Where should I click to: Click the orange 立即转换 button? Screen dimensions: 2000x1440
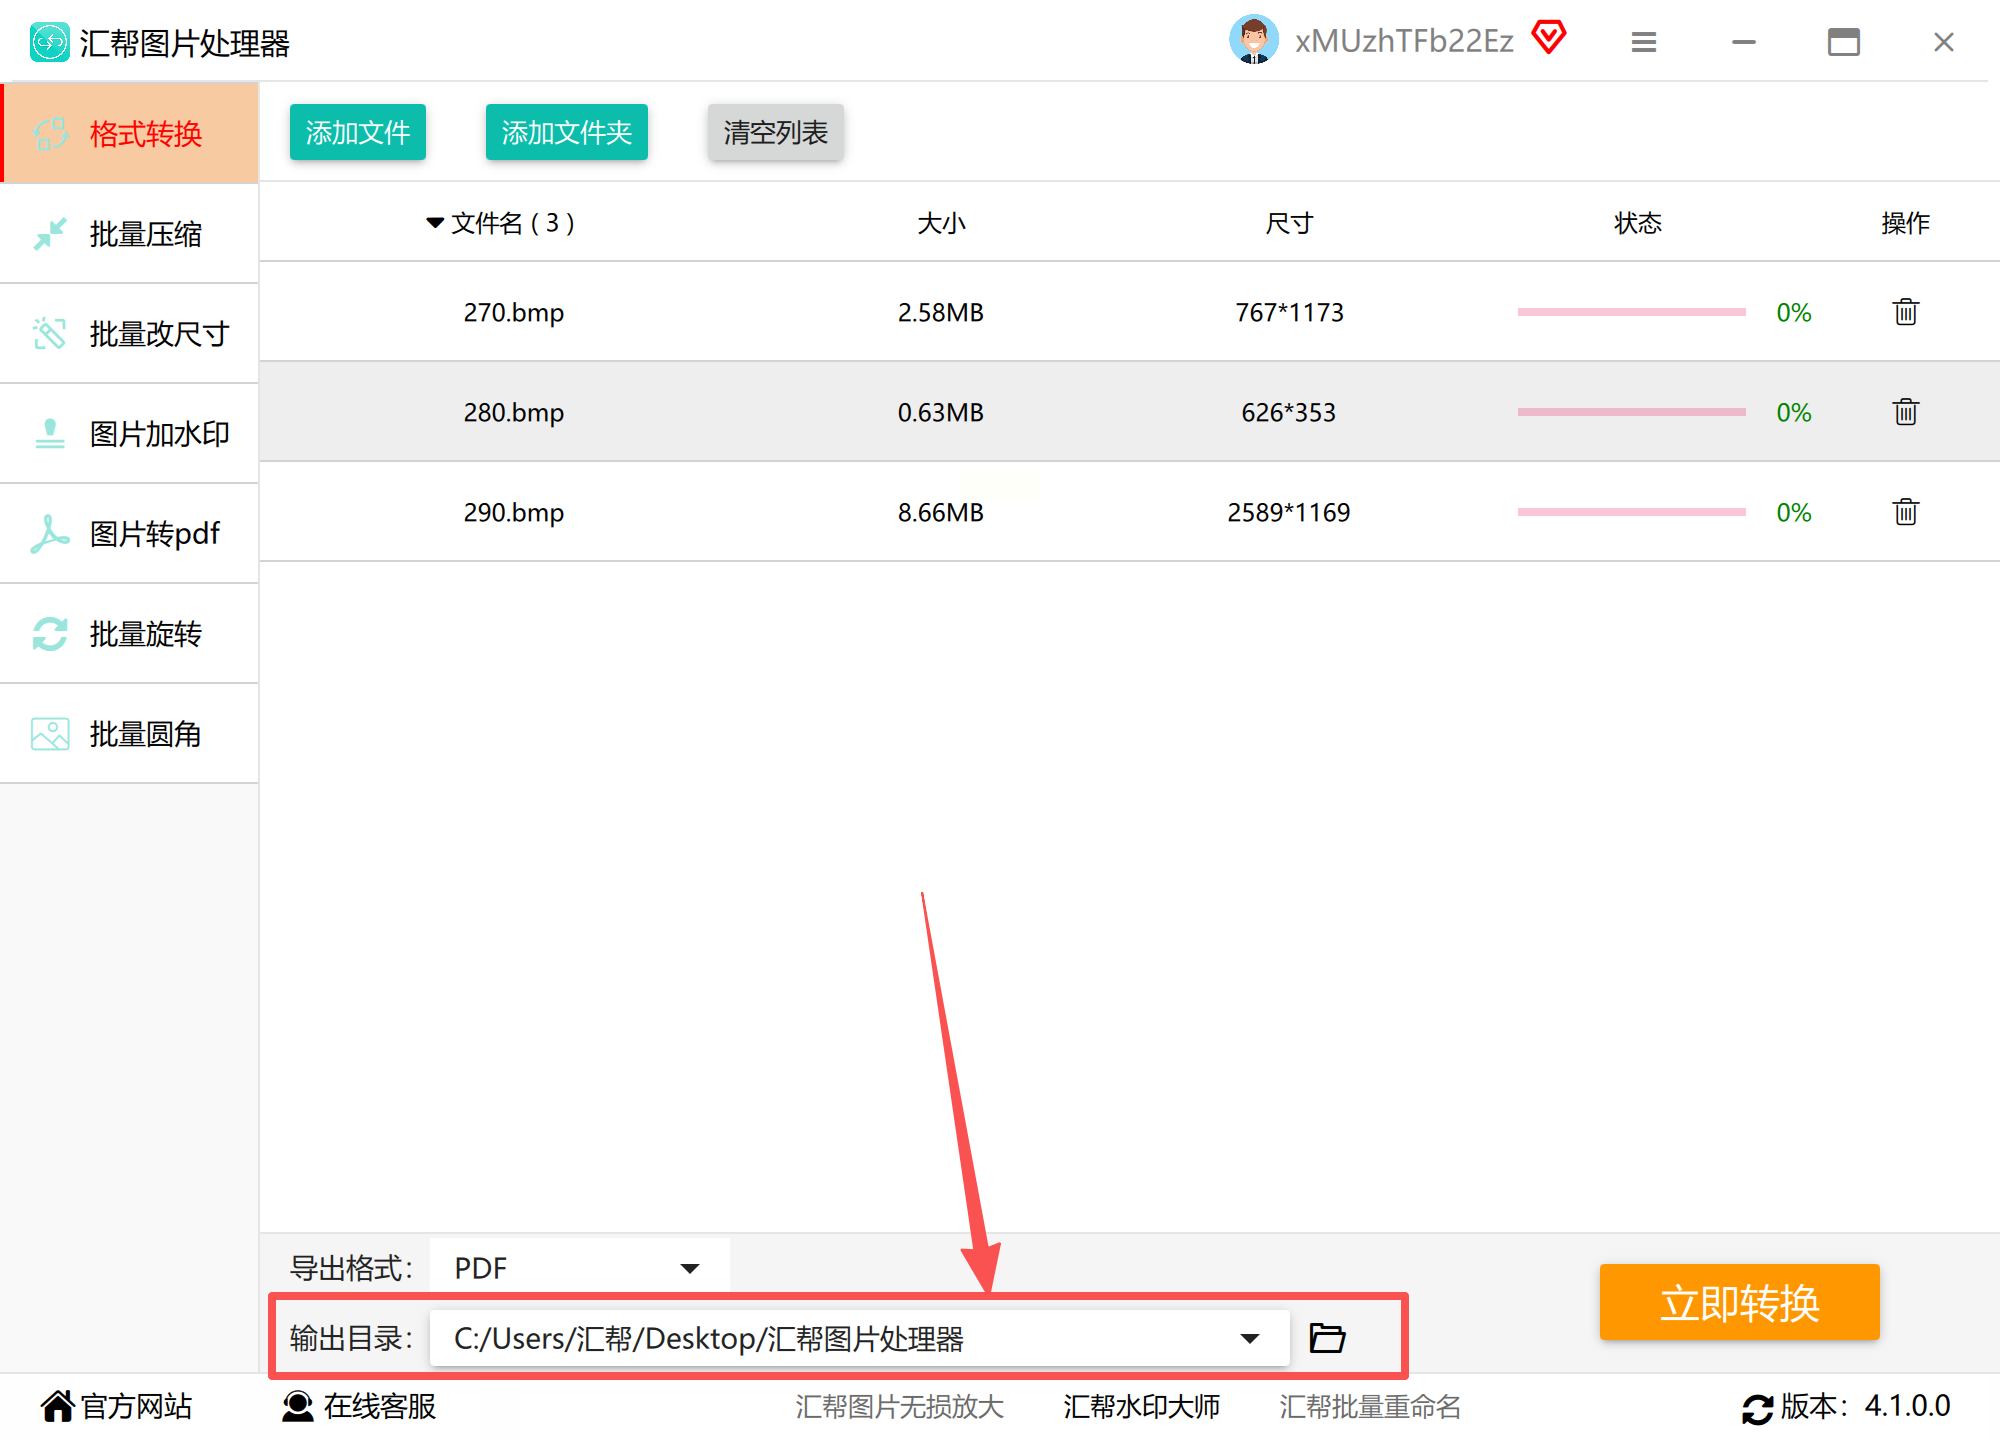click(1739, 1303)
